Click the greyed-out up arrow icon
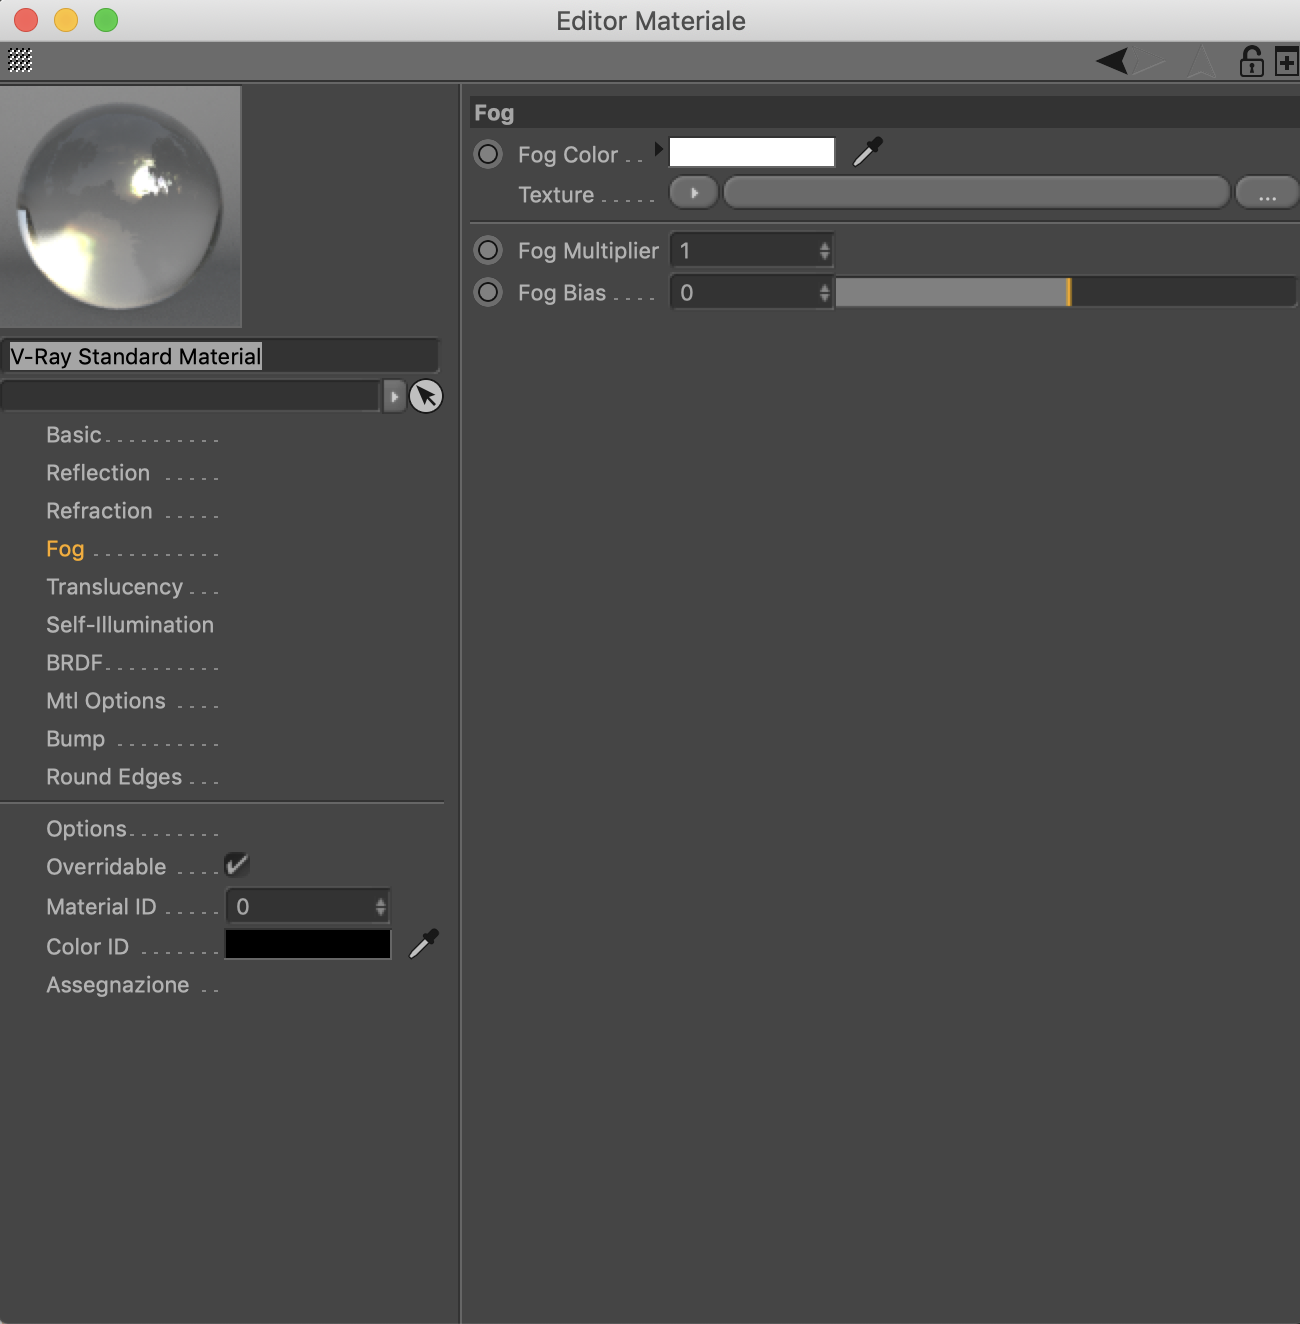The width and height of the screenshot is (1300, 1324). pyautogui.click(x=1201, y=61)
